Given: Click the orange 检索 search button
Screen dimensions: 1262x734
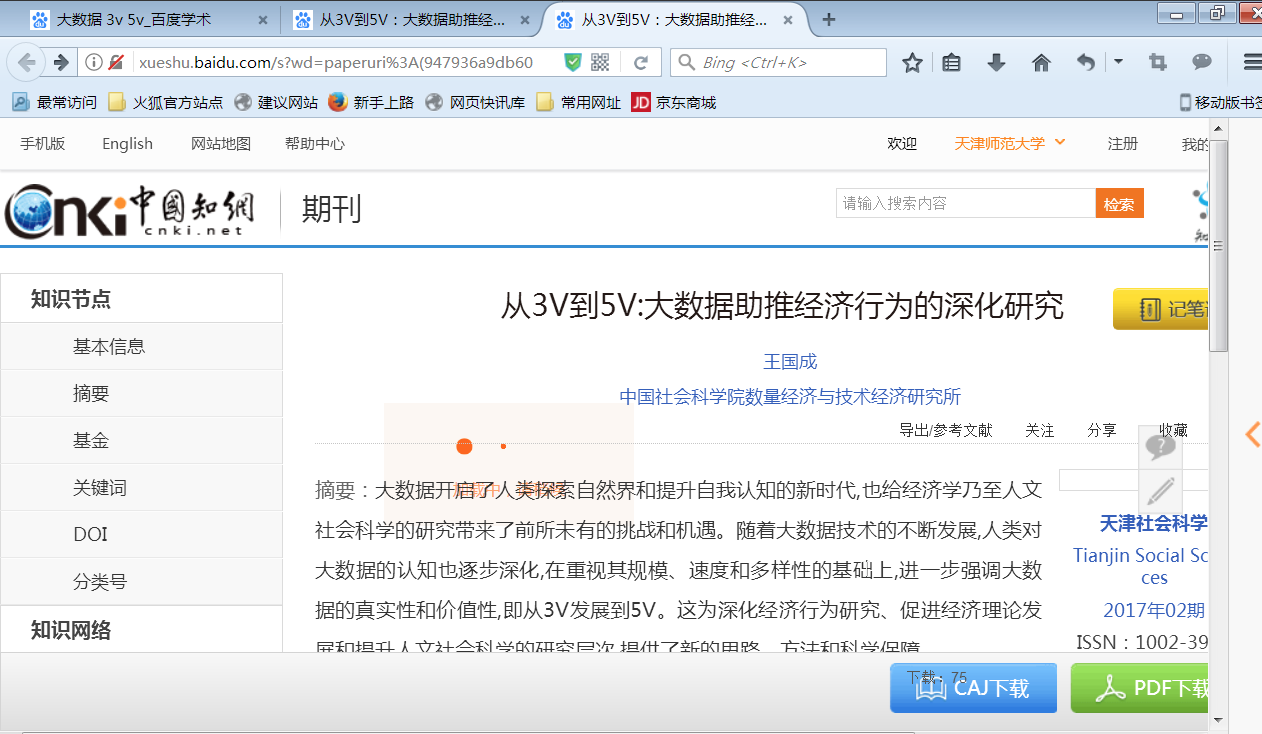Looking at the screenshot, I should pyautogui.click(x=1119, y=204).
